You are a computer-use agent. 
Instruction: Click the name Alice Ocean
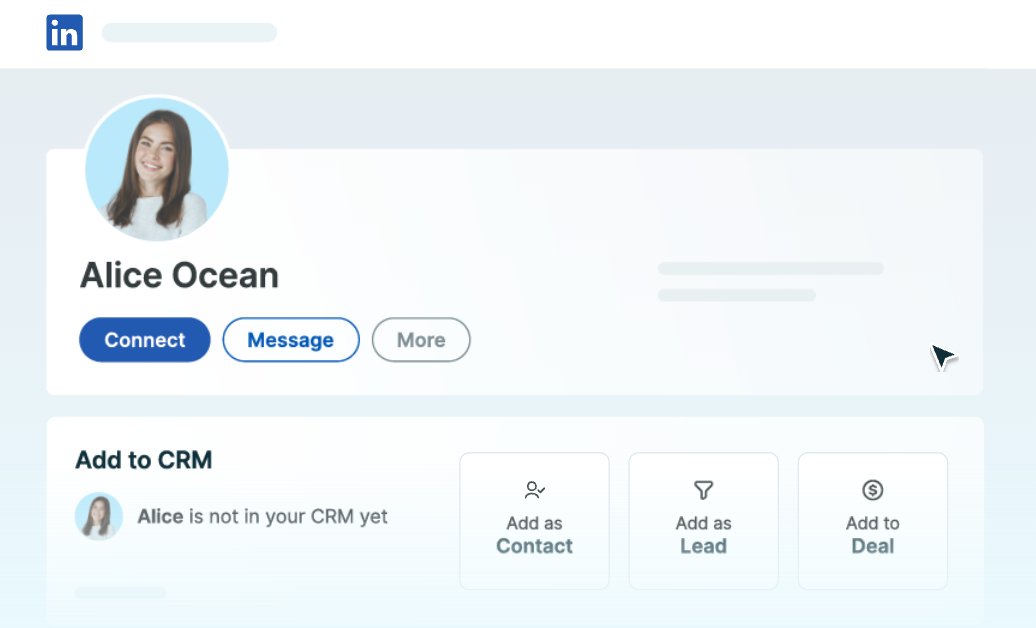pos(178,275)
